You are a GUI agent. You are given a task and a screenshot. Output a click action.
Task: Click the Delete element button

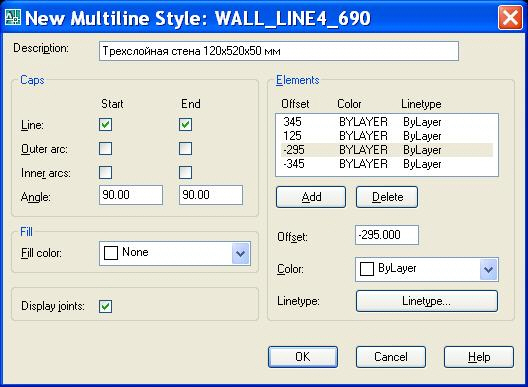tap(387, 197)
